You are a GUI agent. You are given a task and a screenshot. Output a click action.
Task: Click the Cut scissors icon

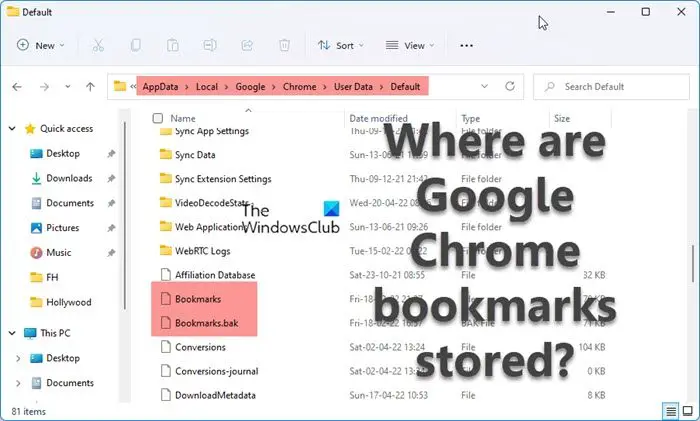[98, 46]
